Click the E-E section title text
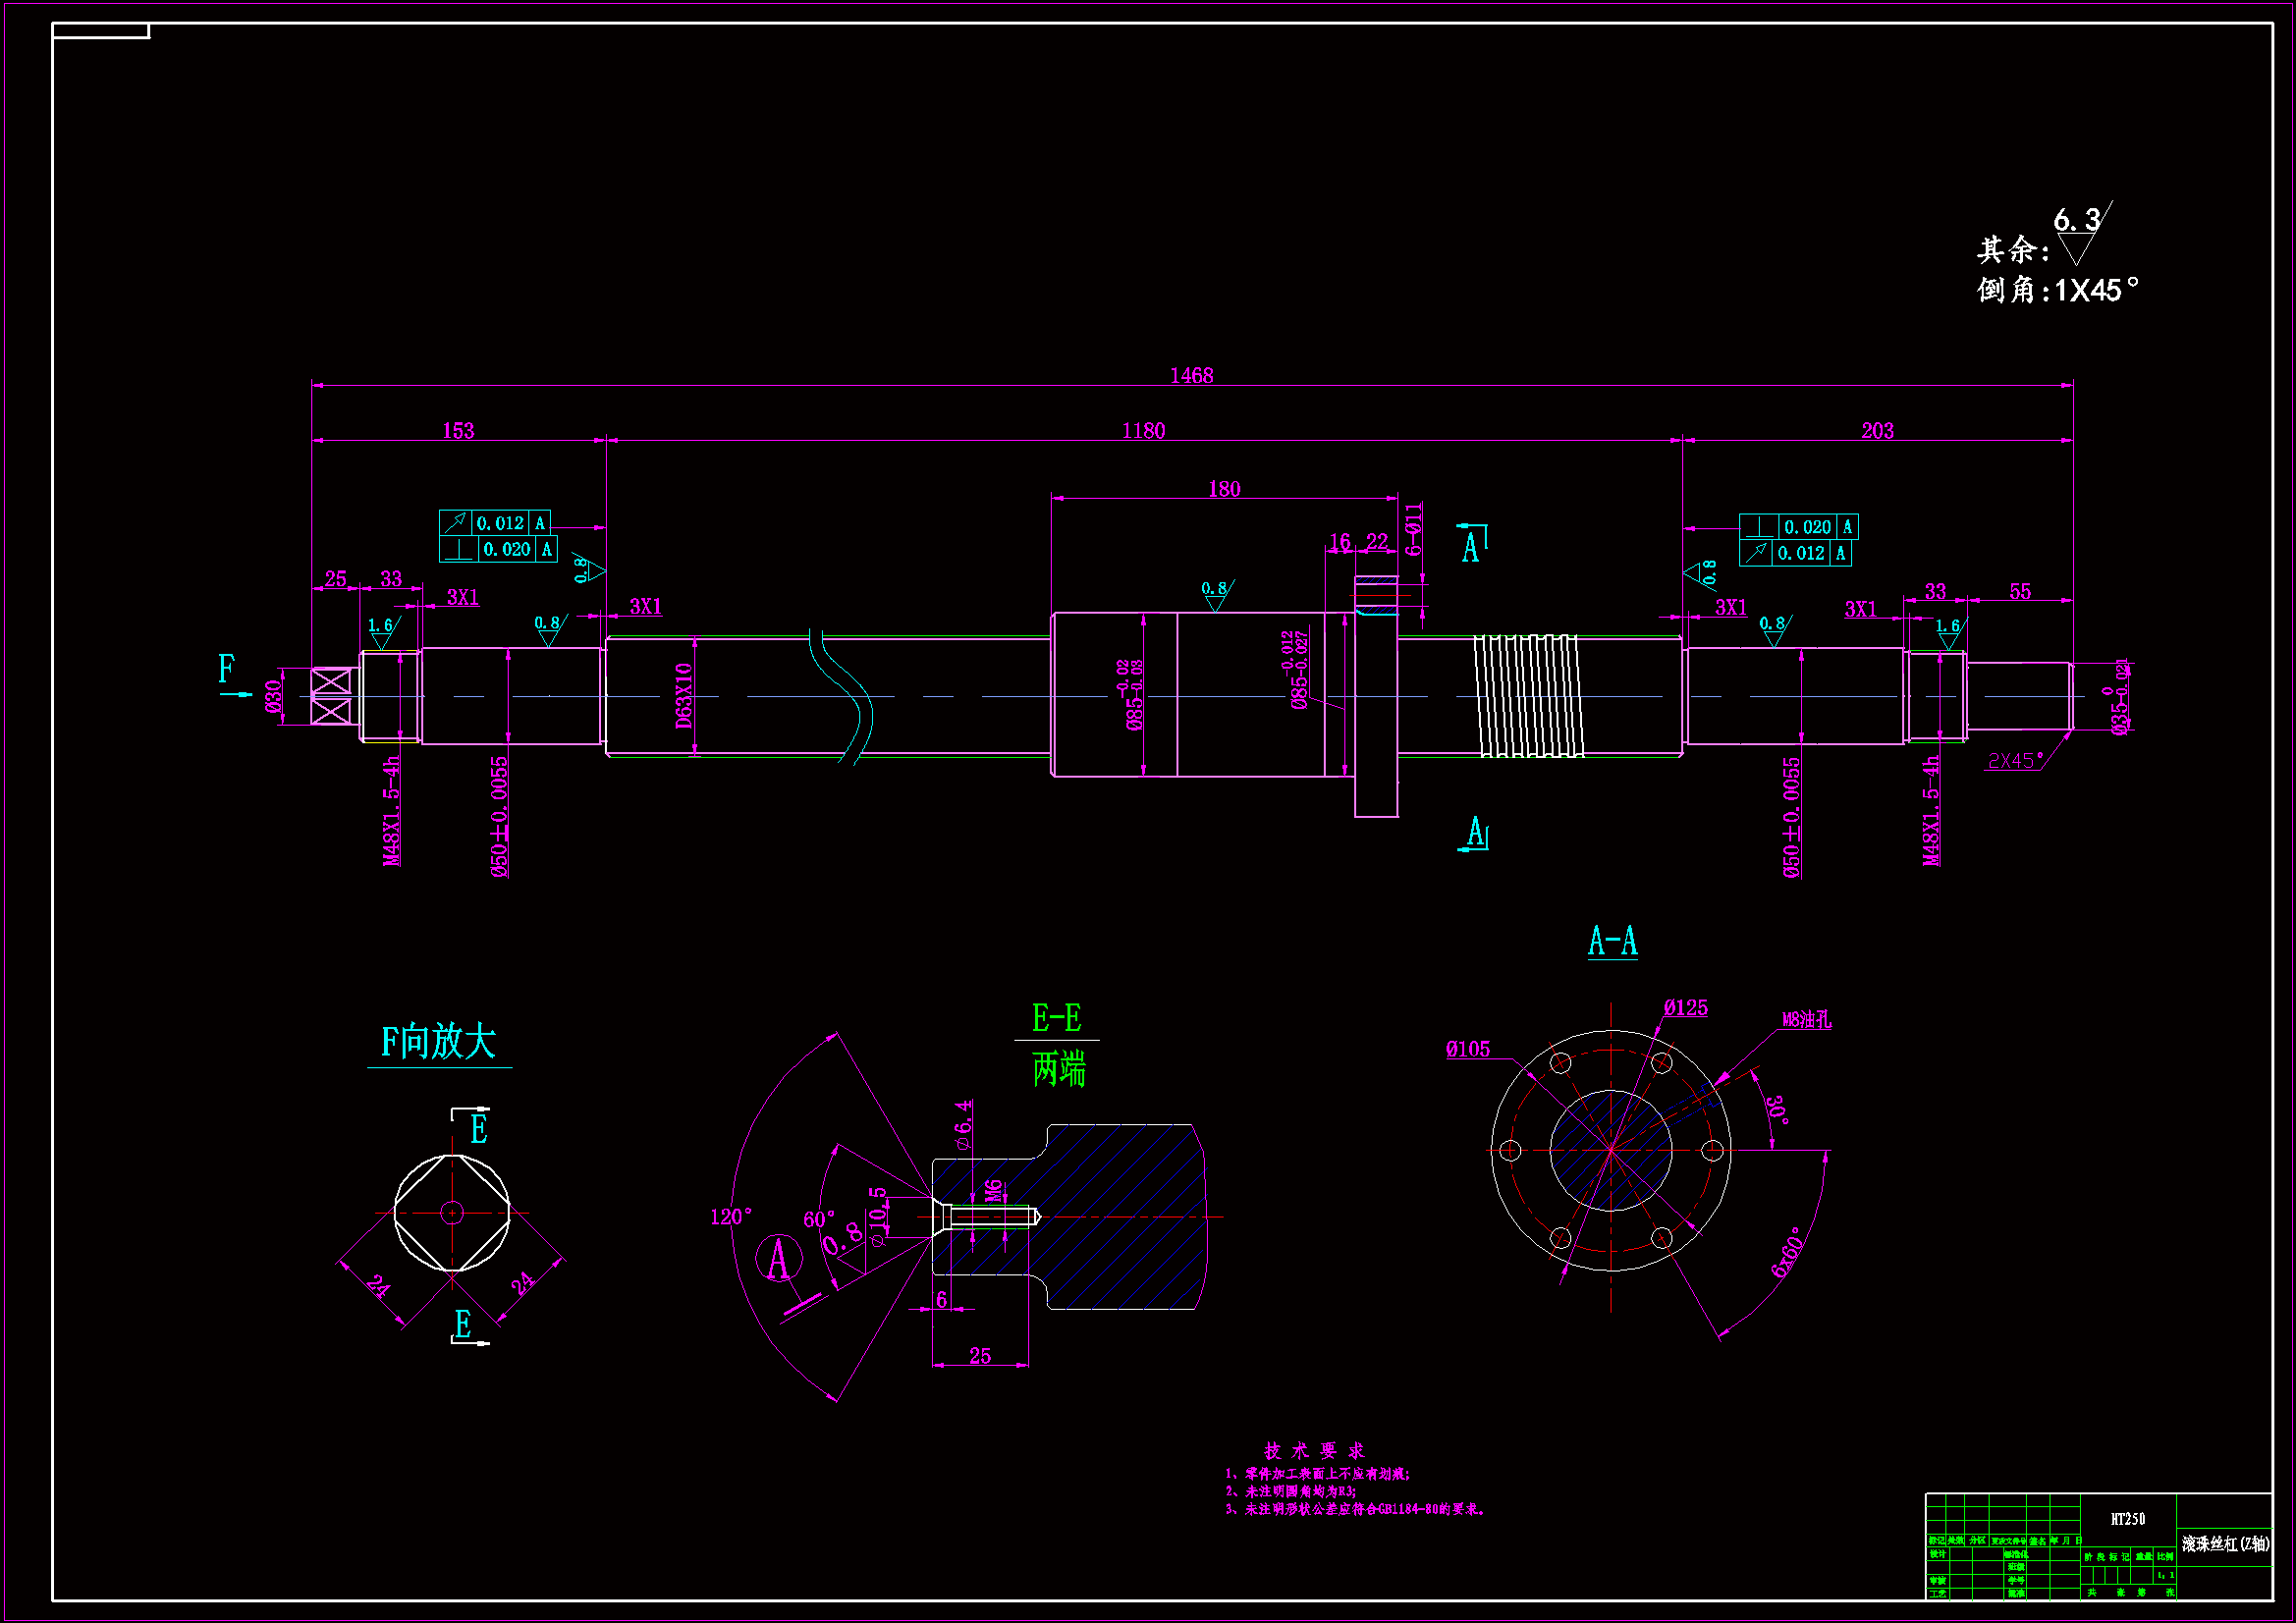This screenshot has height=1623, width=2296. tap(1056, 1018)
